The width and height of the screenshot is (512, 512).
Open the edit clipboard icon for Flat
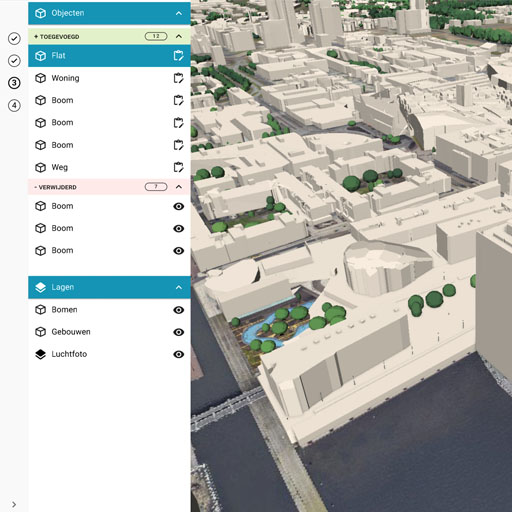click(178, 56)
